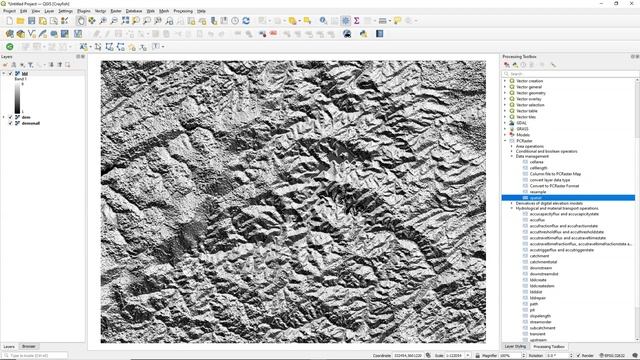The height and width of the screenshot is (360, 640).
Task: Expand the Vector geometry group
Action: [x=505, y=93]
